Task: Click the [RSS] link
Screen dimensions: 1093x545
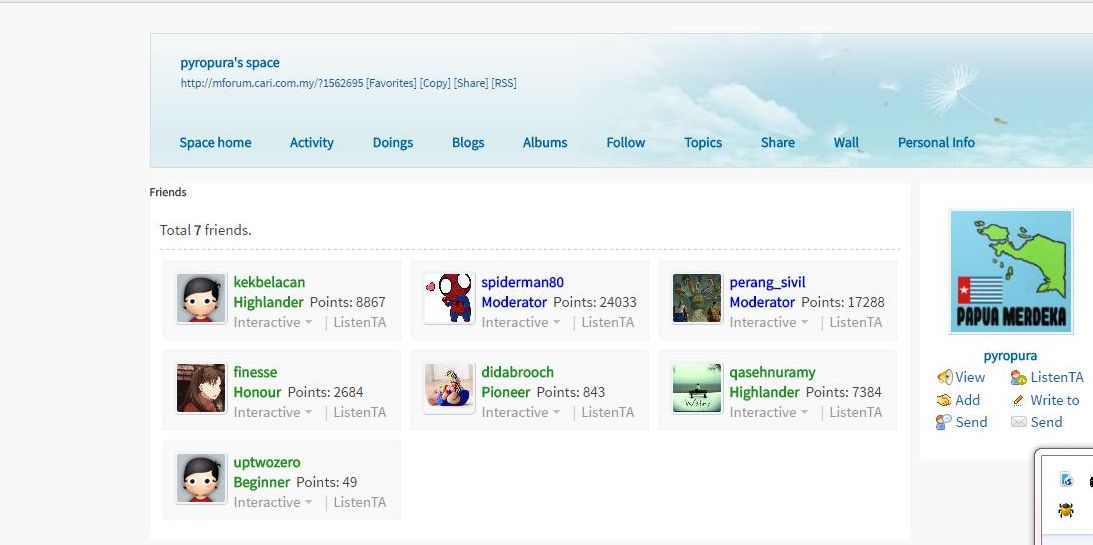Action: (504, 83)
